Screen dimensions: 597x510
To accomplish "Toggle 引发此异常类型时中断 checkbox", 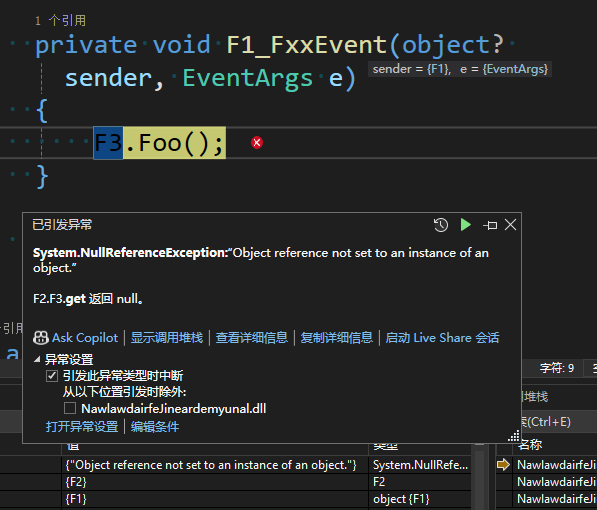I will [x=52, y=376].
